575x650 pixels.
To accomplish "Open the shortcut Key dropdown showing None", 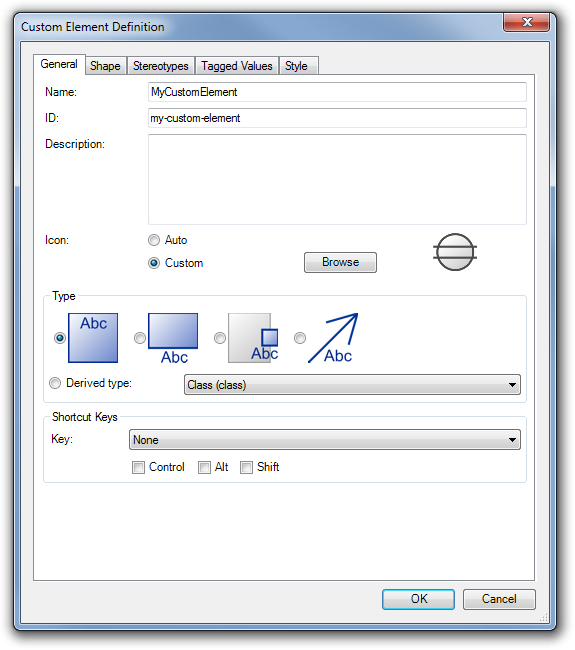I will (x=325, y=439).
